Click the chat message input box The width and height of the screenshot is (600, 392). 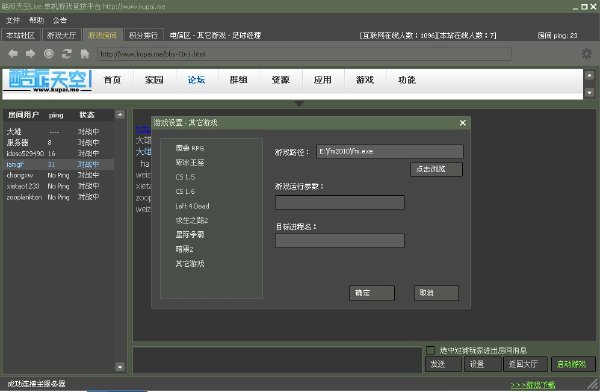click(277, 360)
